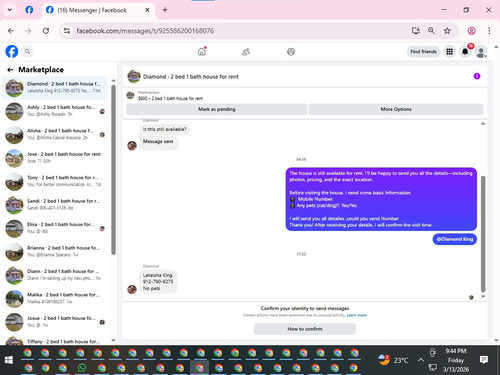Open the Elisa conversation in the list
Image resolution: width=500 pixels, height=375 pixels.
tap(55, 228)
